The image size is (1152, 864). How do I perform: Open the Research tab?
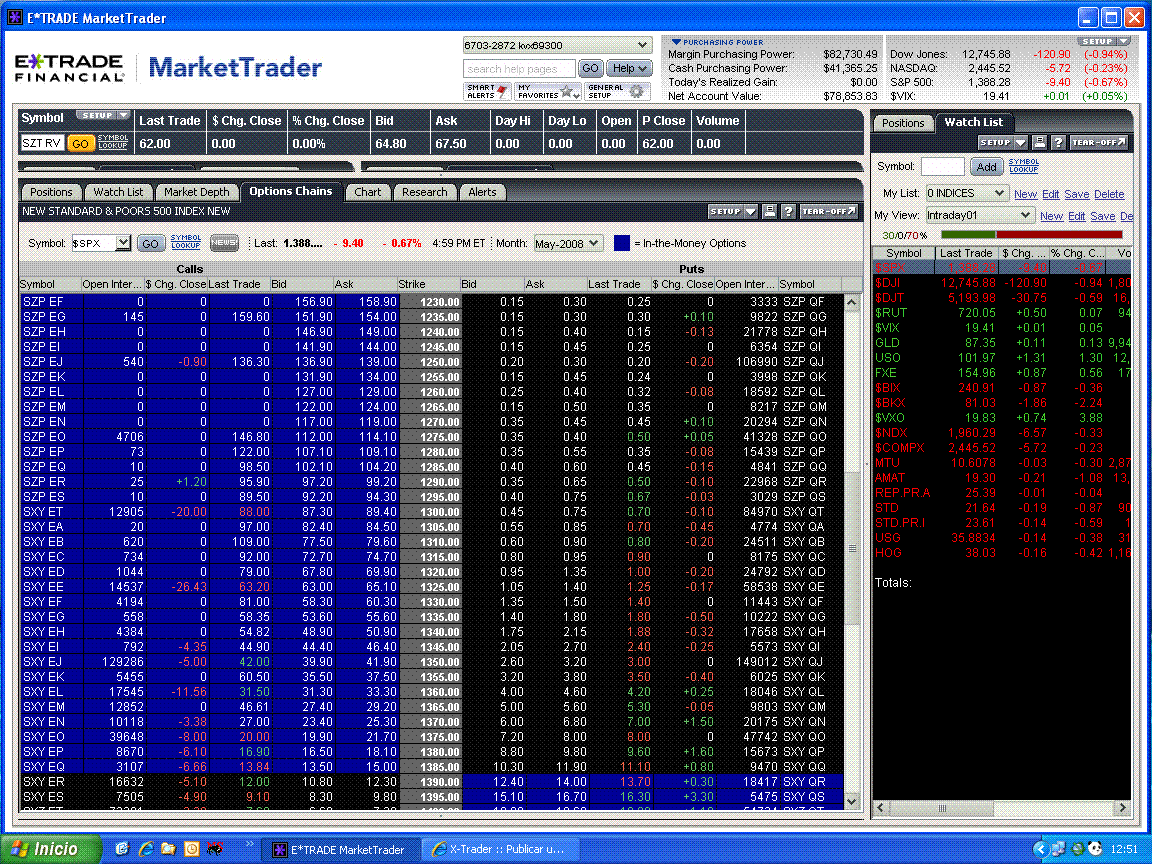click(x=425, y=192)
